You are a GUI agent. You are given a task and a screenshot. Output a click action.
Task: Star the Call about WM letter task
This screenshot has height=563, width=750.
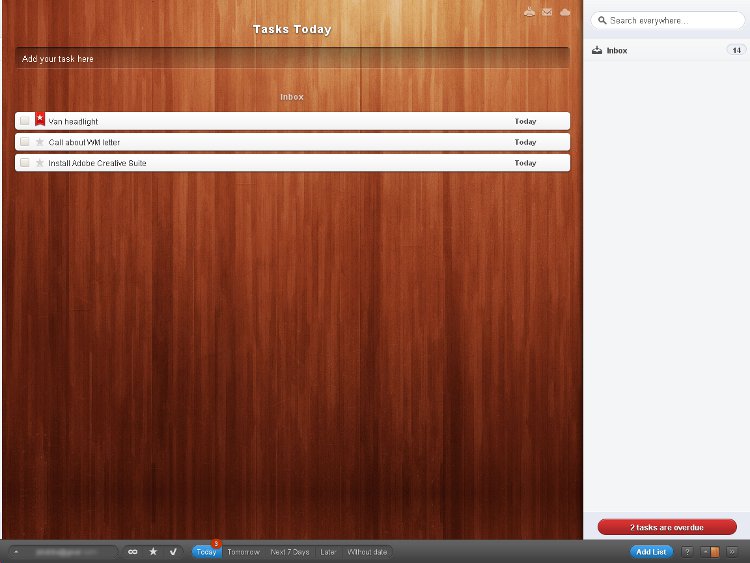[40, 142]
